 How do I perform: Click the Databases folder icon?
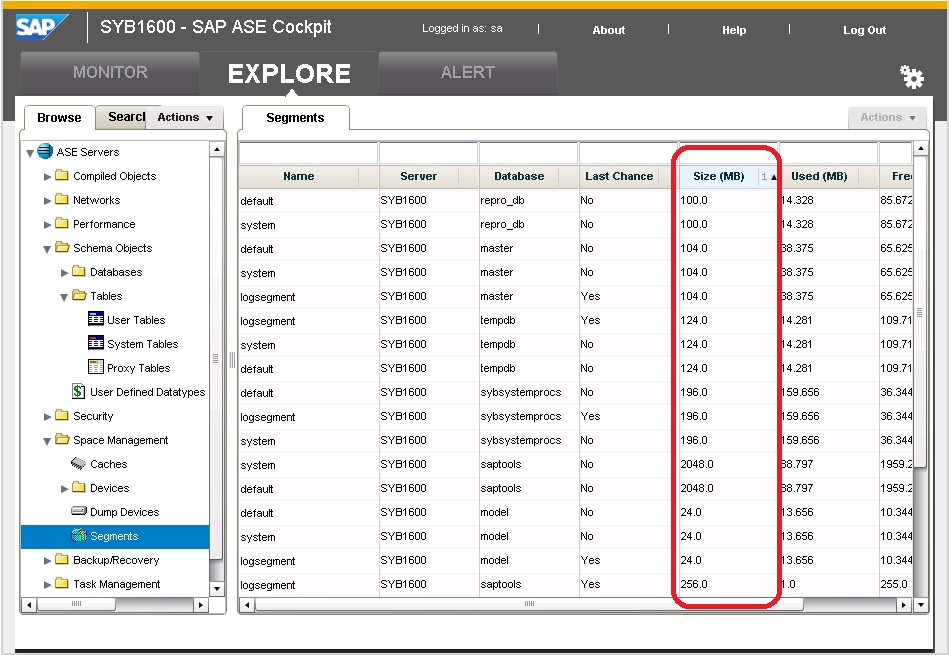79,271
